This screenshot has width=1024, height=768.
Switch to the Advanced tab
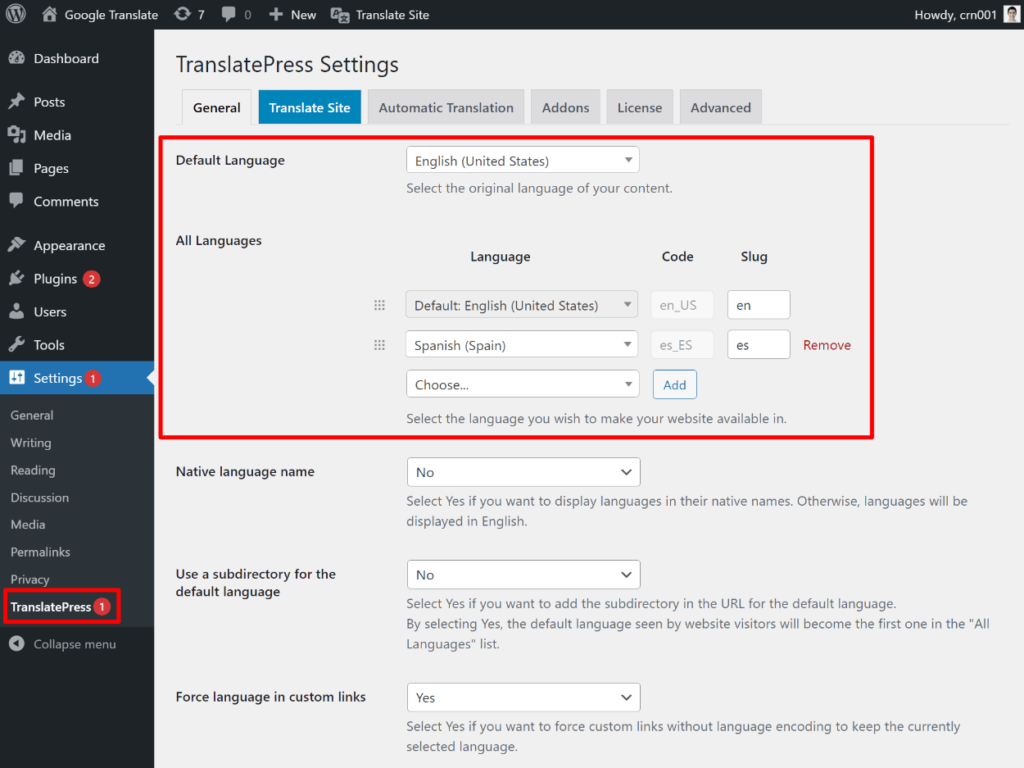[x=720, y=106]
